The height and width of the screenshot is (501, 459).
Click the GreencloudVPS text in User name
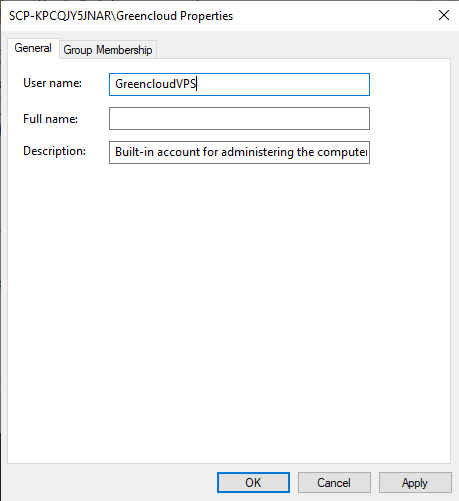(156, 84)
